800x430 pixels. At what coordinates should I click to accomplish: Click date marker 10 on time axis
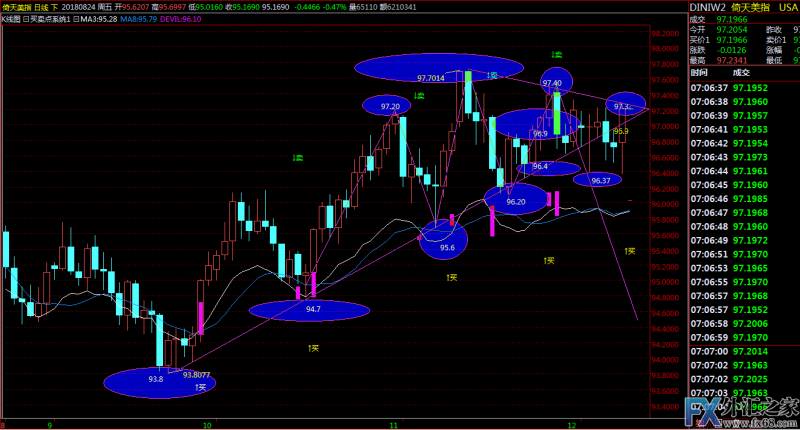point(207,424)
